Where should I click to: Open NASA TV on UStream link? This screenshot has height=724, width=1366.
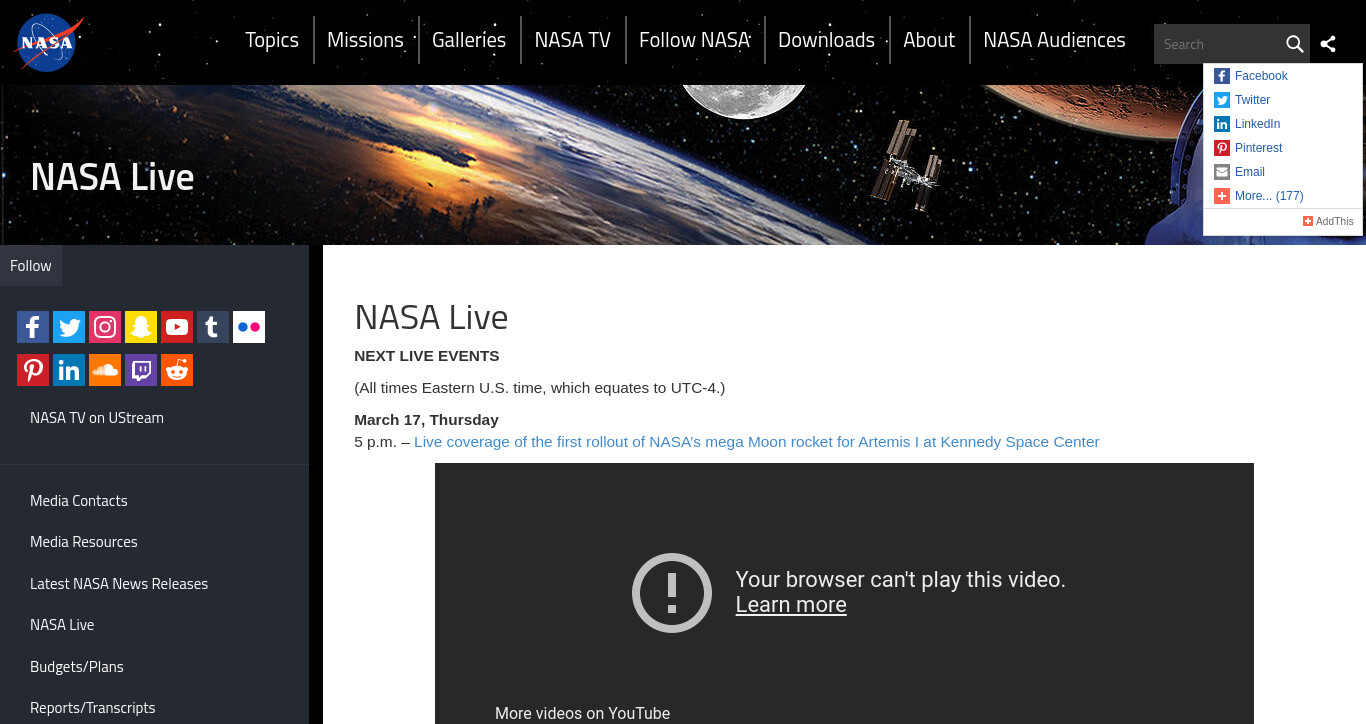coord(97,418)
